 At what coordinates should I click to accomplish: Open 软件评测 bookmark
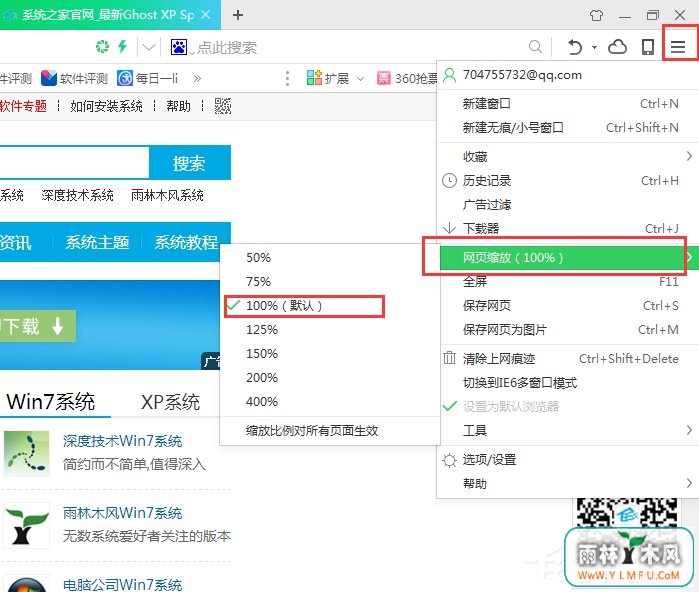coord(74,78)
